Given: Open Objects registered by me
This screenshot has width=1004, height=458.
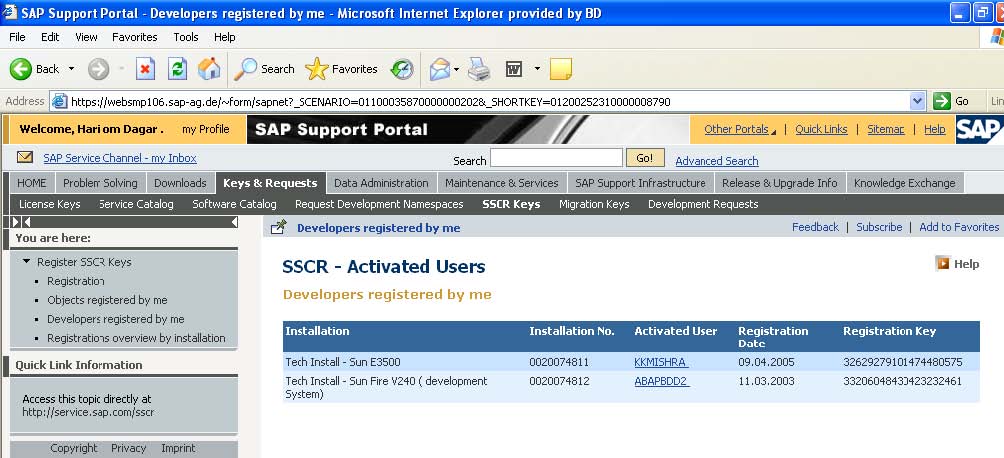Looking at the screenshot, I should pyautogui.click(x=107, y=300).
